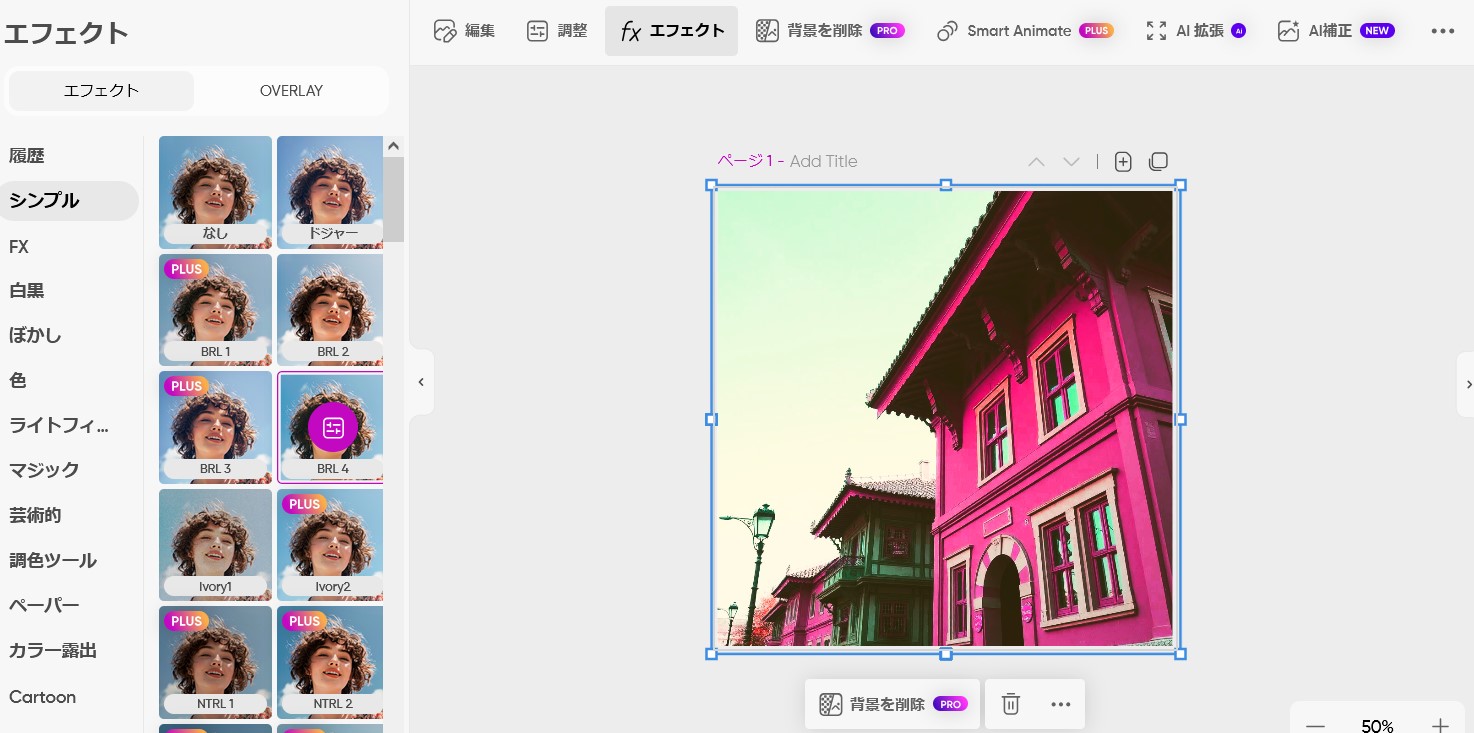Click the pink building canvas image
Screen dimensions: 1474x733
(945, 419)
